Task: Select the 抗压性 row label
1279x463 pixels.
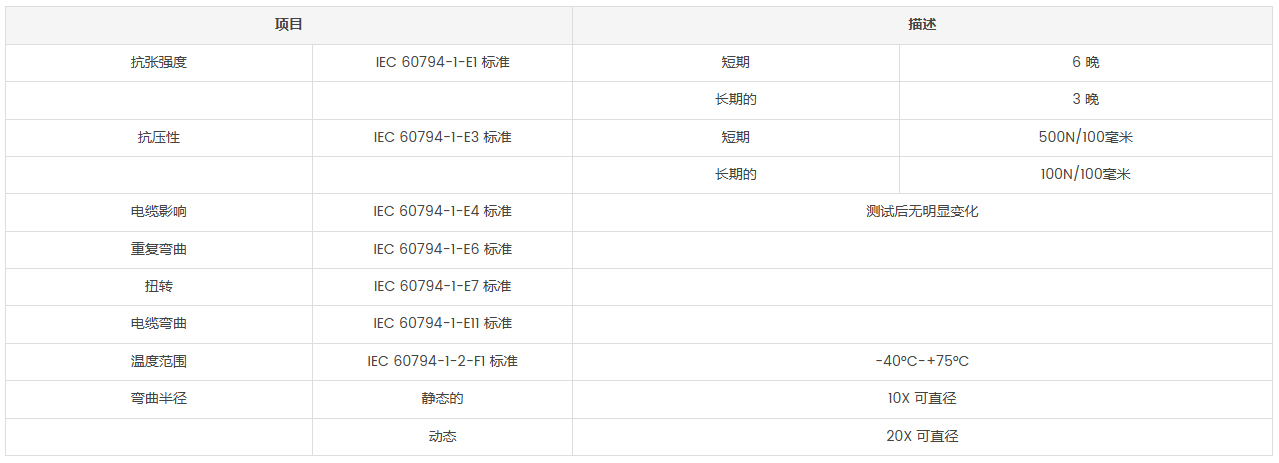Action: click(x=158, y=137)
